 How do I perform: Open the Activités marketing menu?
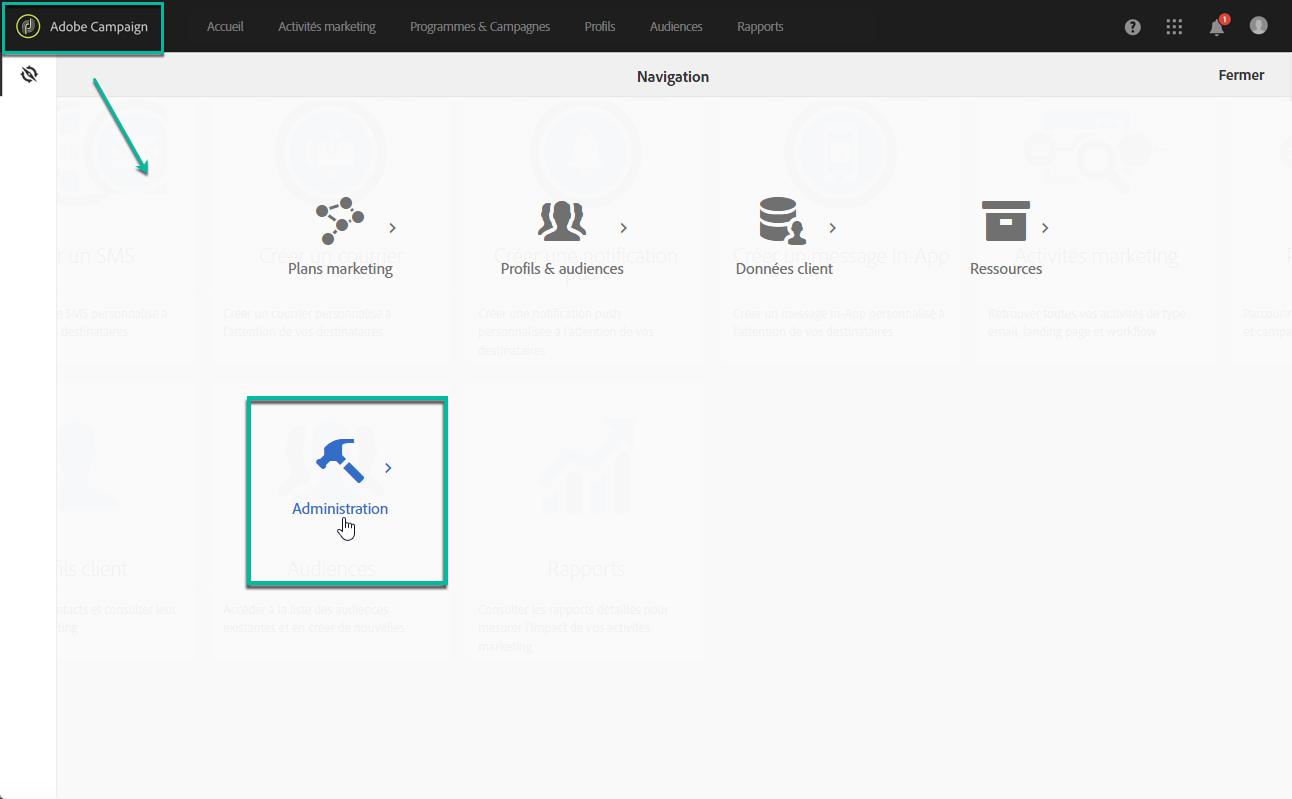(x=327, y=27)
